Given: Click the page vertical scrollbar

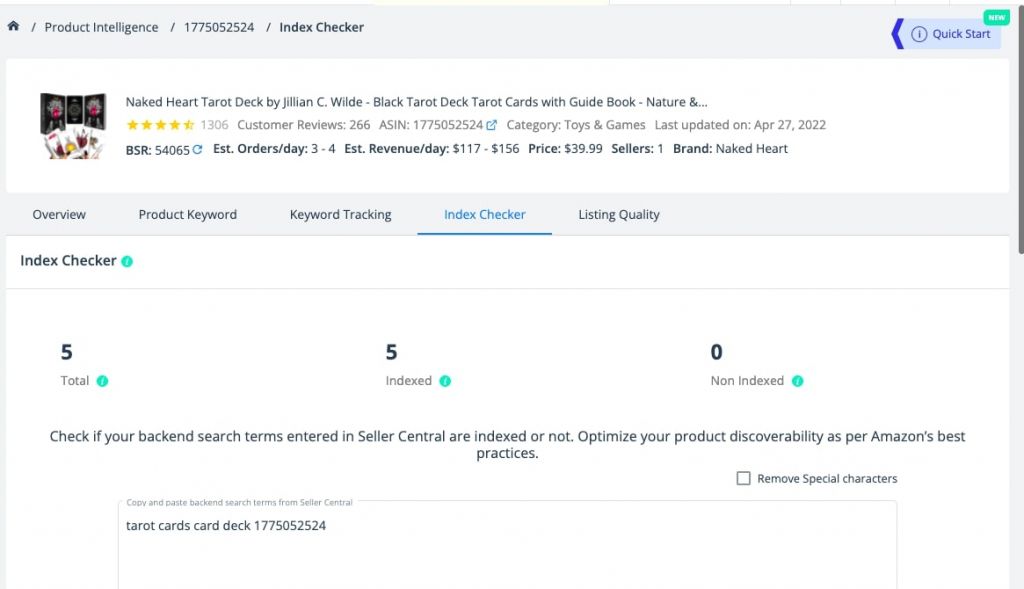Looking at the screenshot, I should tap(1020, 131).
